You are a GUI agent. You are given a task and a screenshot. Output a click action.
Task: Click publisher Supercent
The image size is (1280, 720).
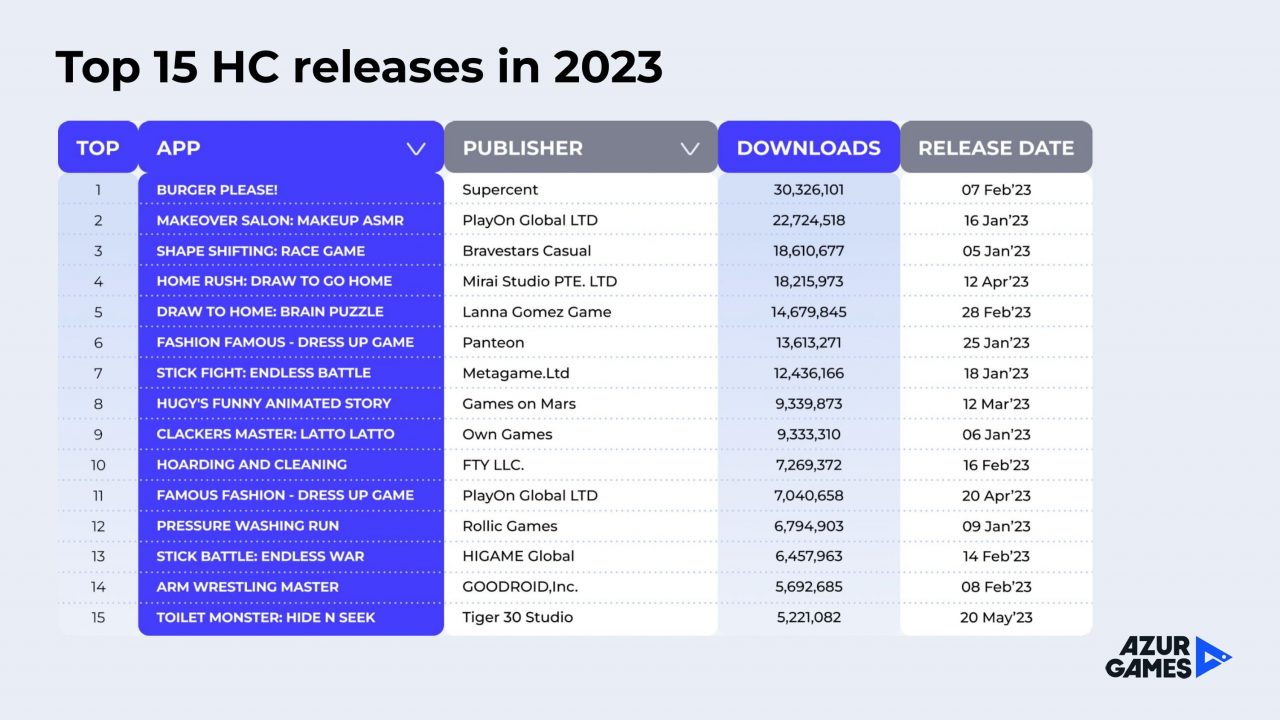click(500, 190)
